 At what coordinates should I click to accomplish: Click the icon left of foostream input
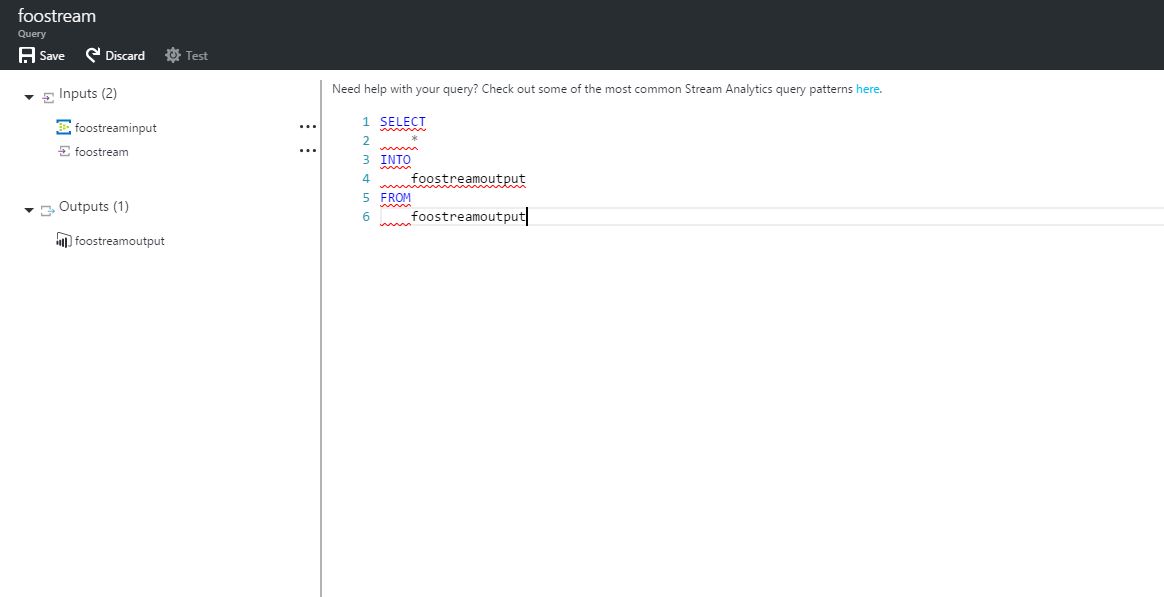coord(64,152)
